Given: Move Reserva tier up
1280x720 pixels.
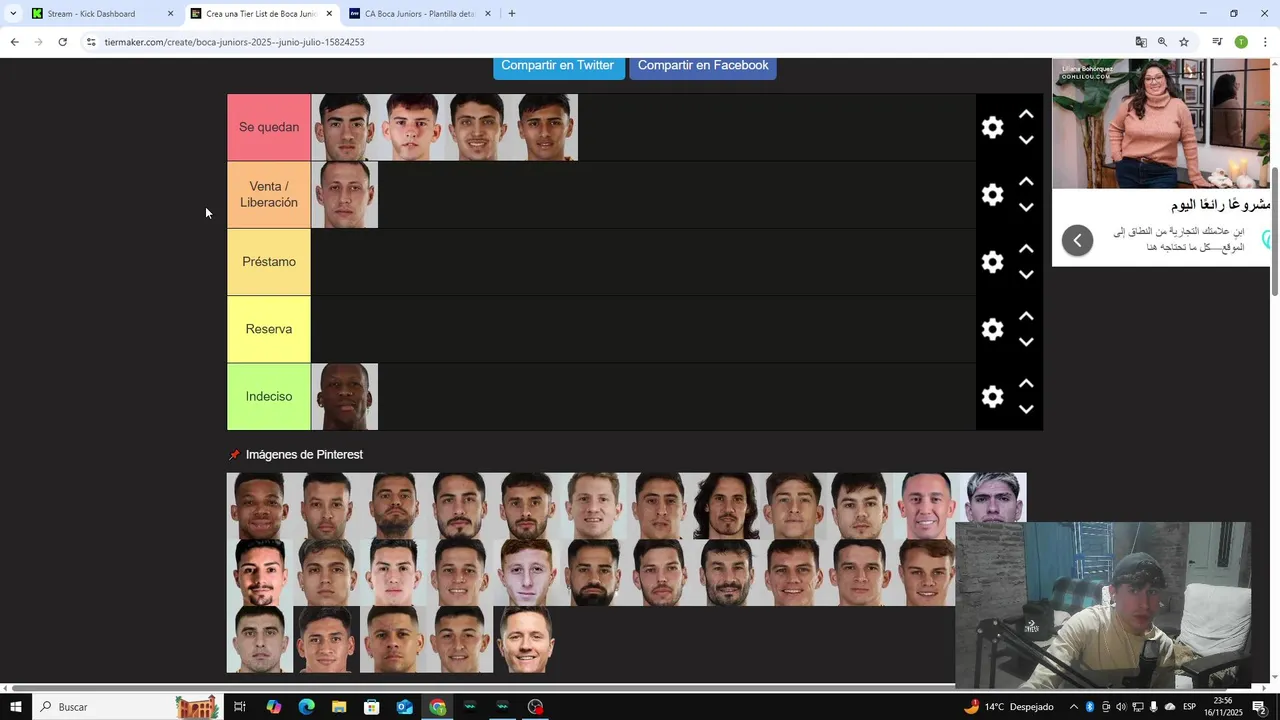Looking at the screenshot, I should click(1026, 316).
